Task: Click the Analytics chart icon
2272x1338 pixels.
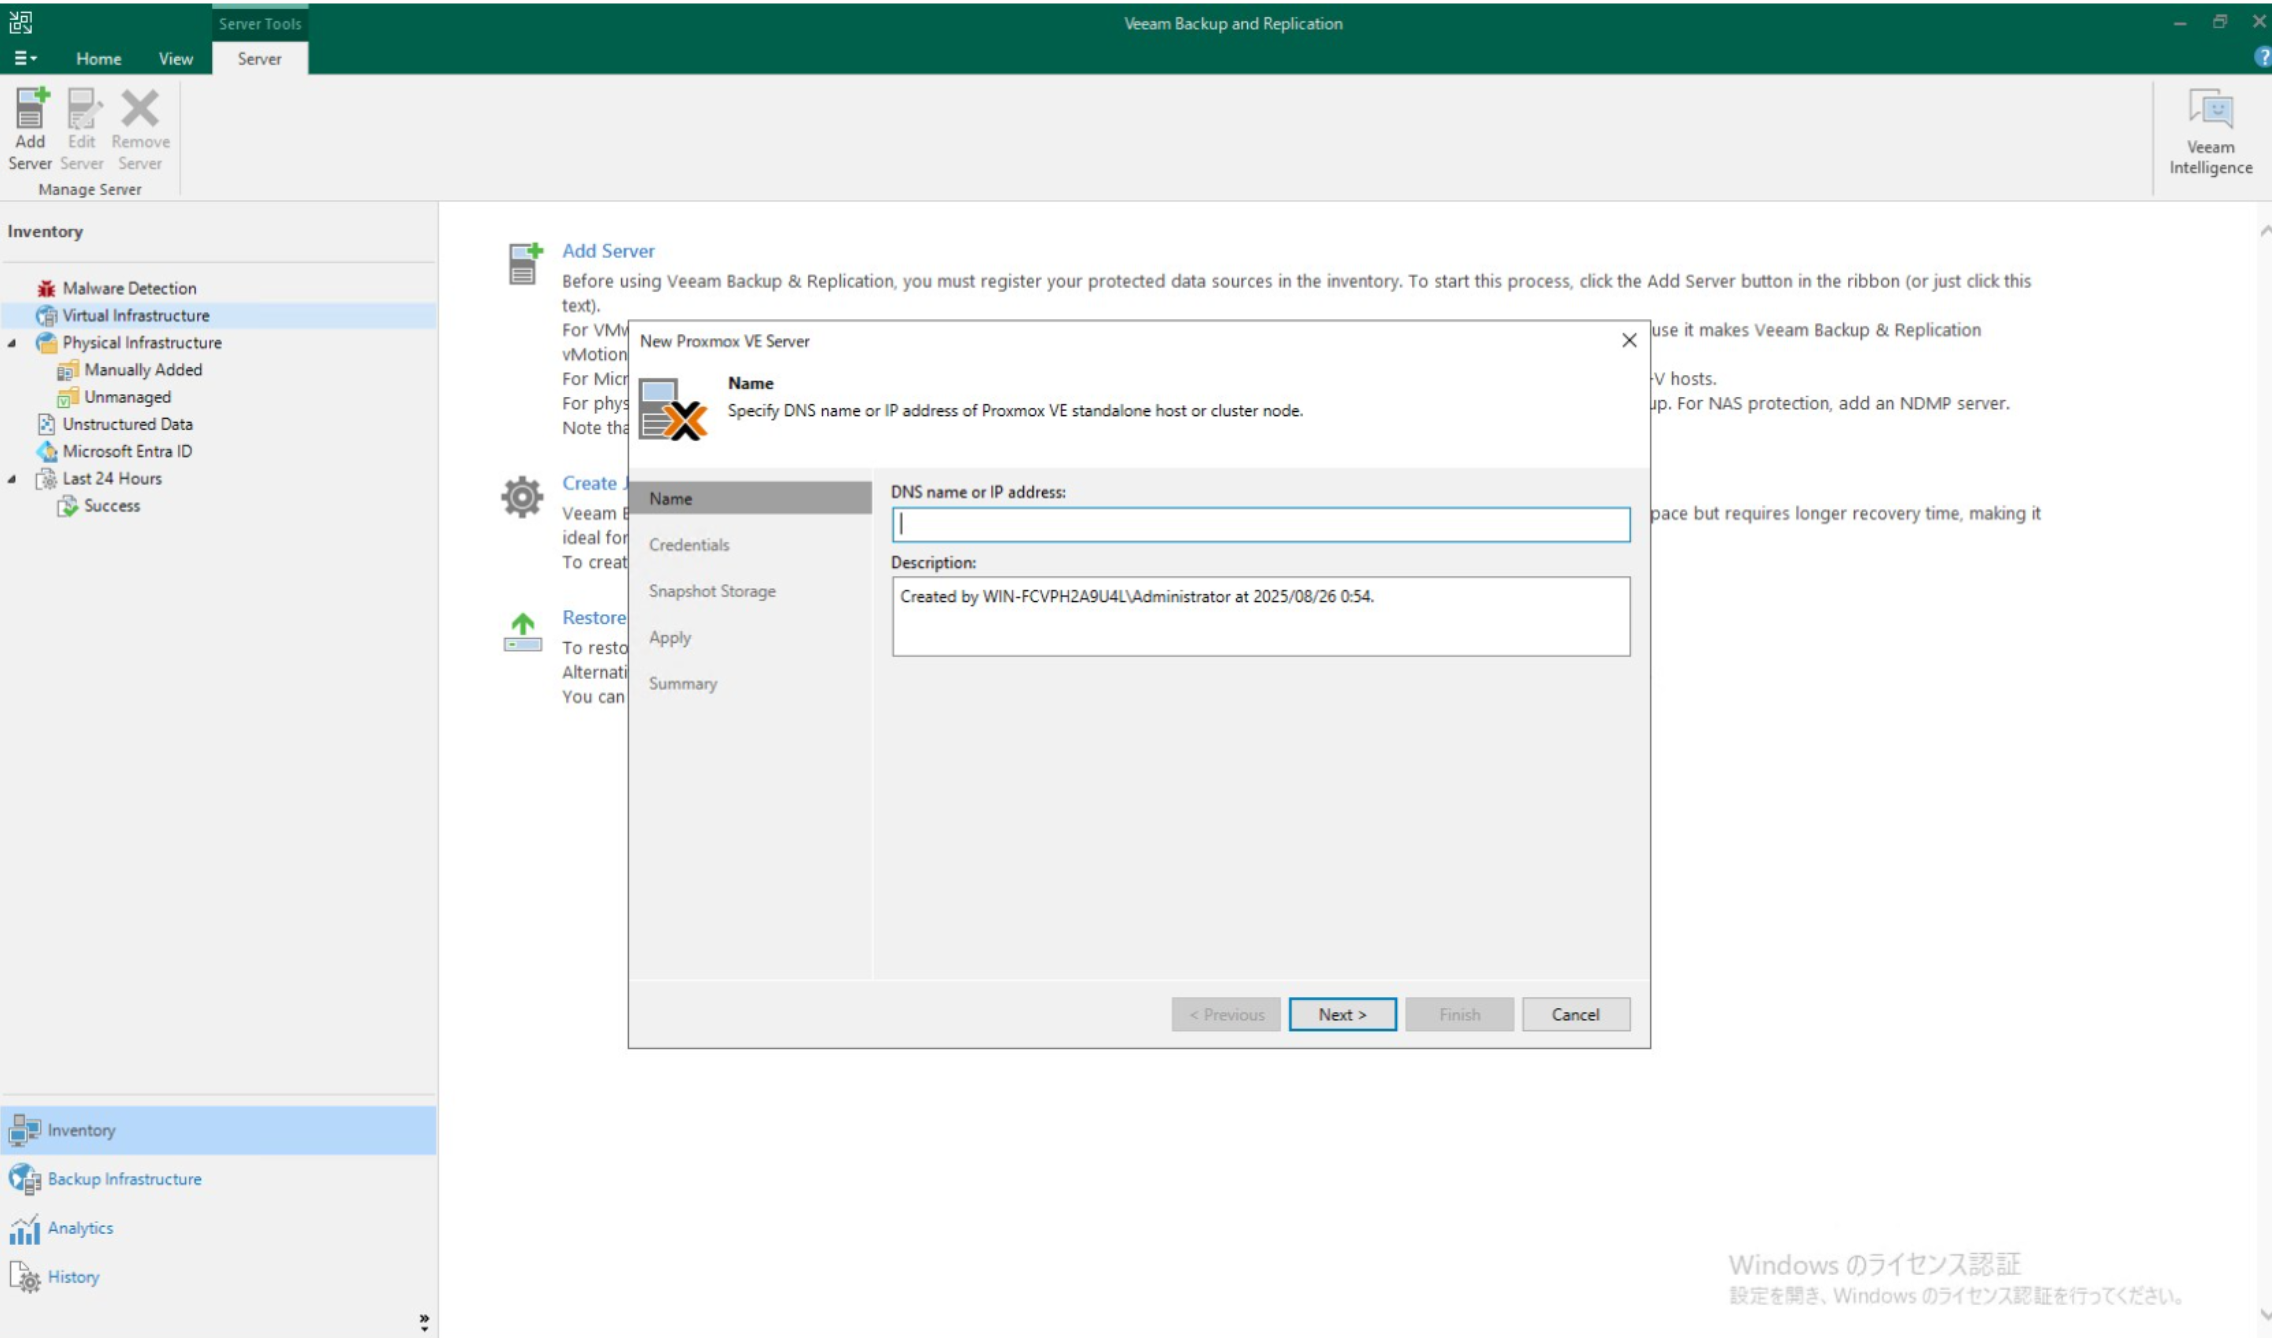Action: [x=24, y=1228]
